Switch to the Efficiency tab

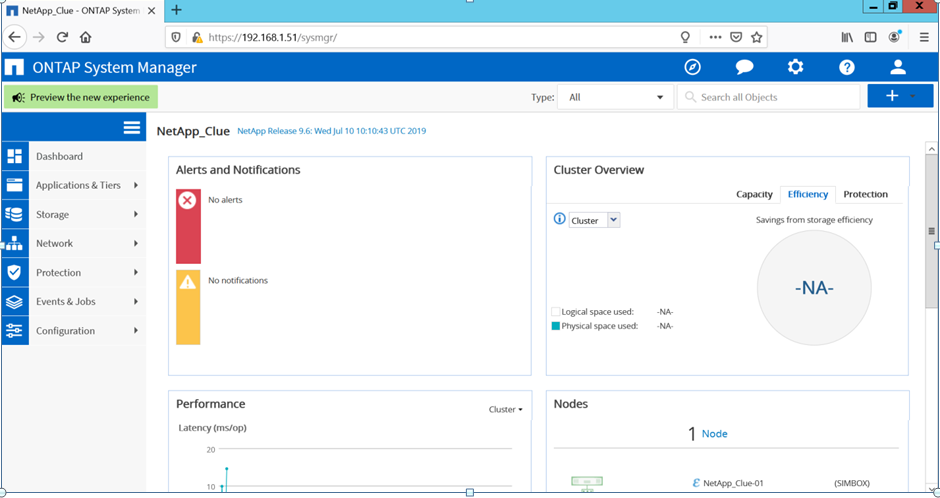[x=808, y=194]
